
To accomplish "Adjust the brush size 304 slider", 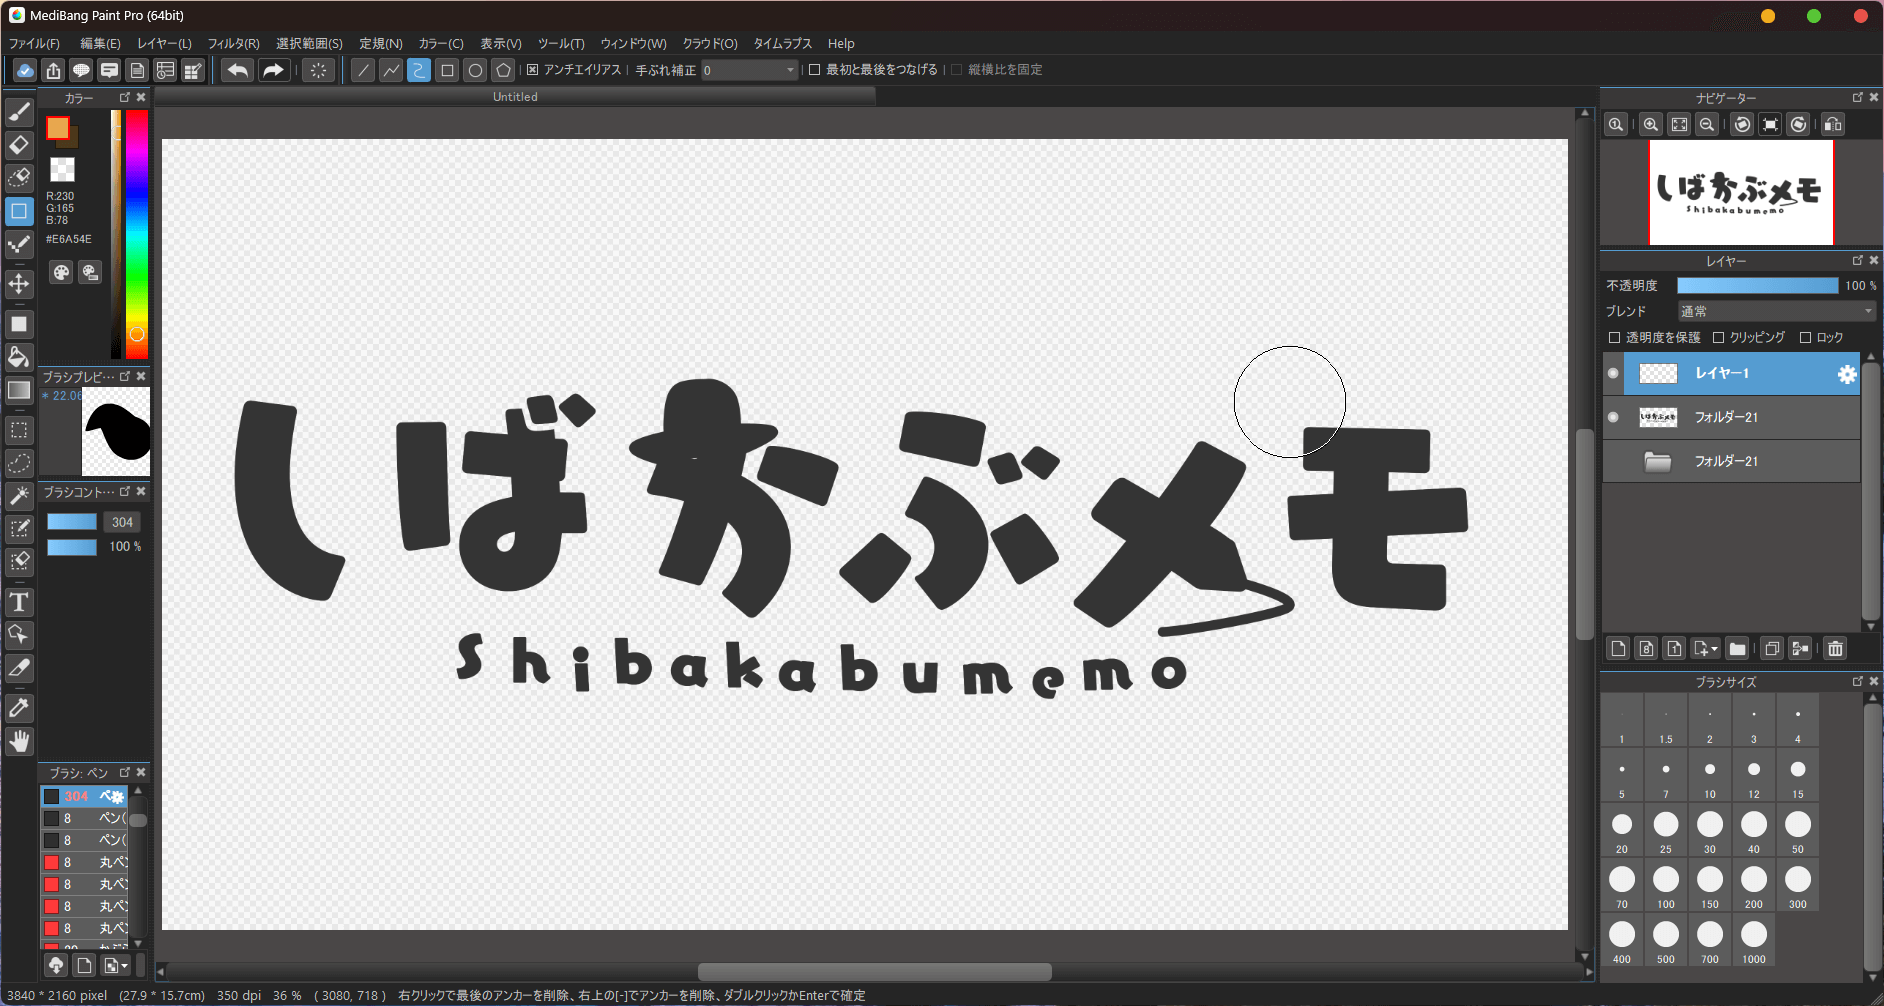I will pos(72,522).
